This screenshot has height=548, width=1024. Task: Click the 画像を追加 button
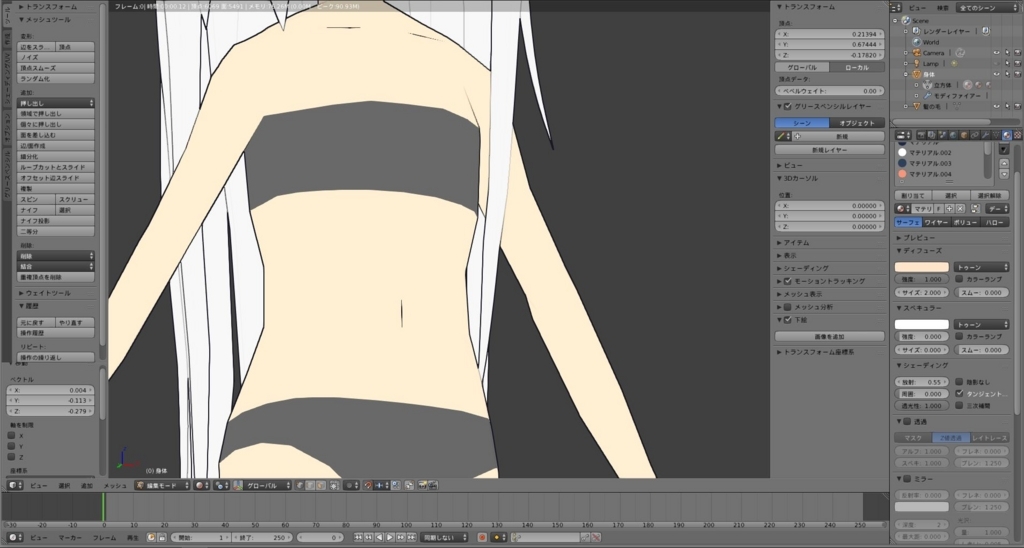pos(829,336)
